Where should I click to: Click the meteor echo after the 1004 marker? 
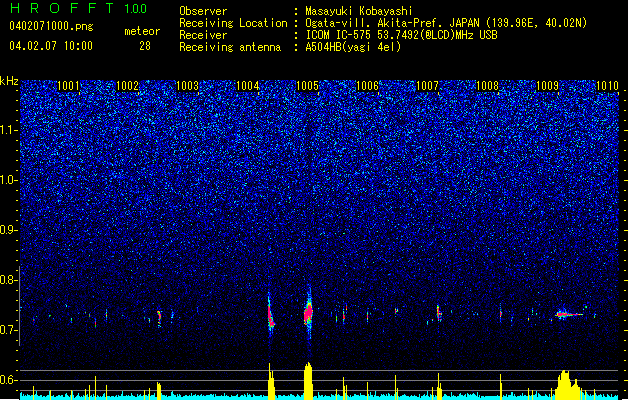[270, 315]
